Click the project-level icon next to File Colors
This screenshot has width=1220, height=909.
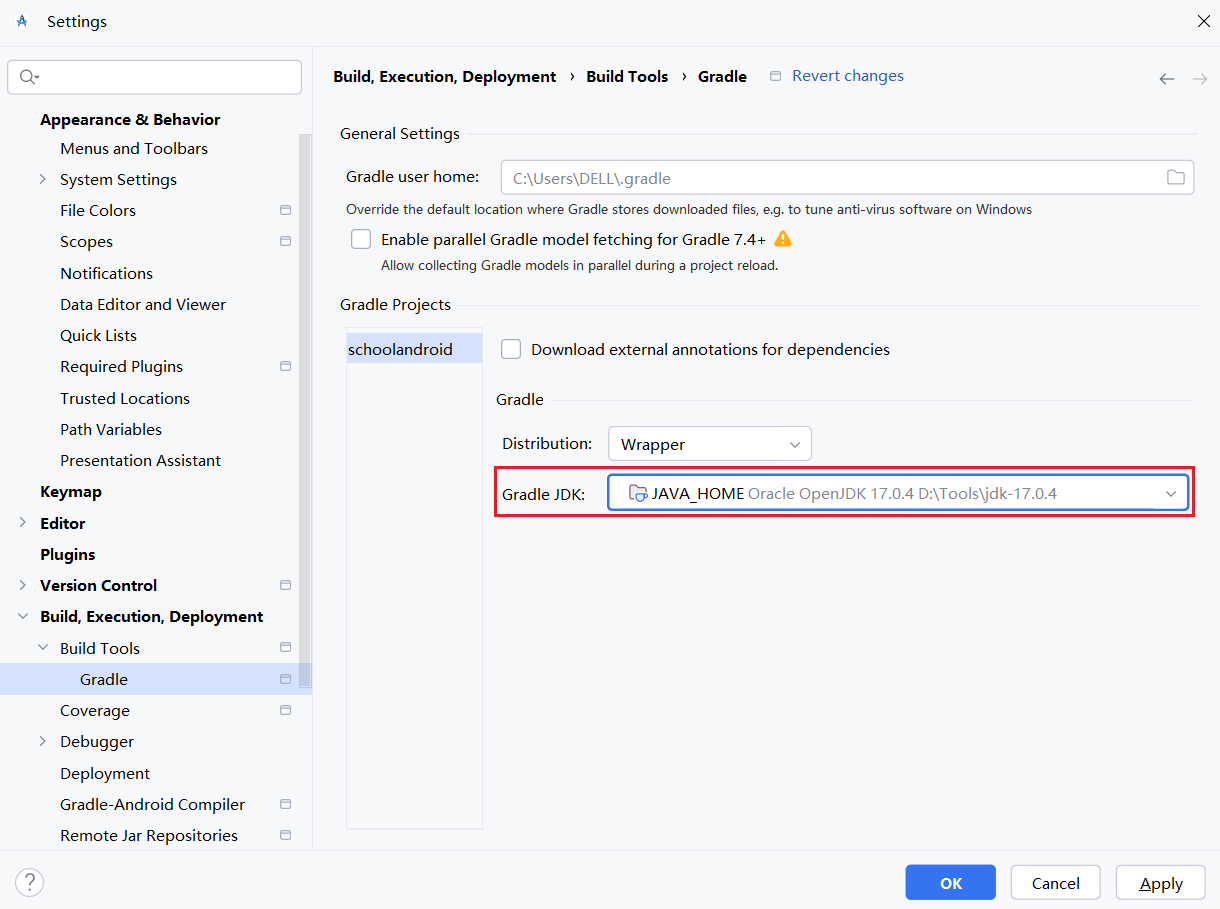pyautogui.click(x=286, y=210)
